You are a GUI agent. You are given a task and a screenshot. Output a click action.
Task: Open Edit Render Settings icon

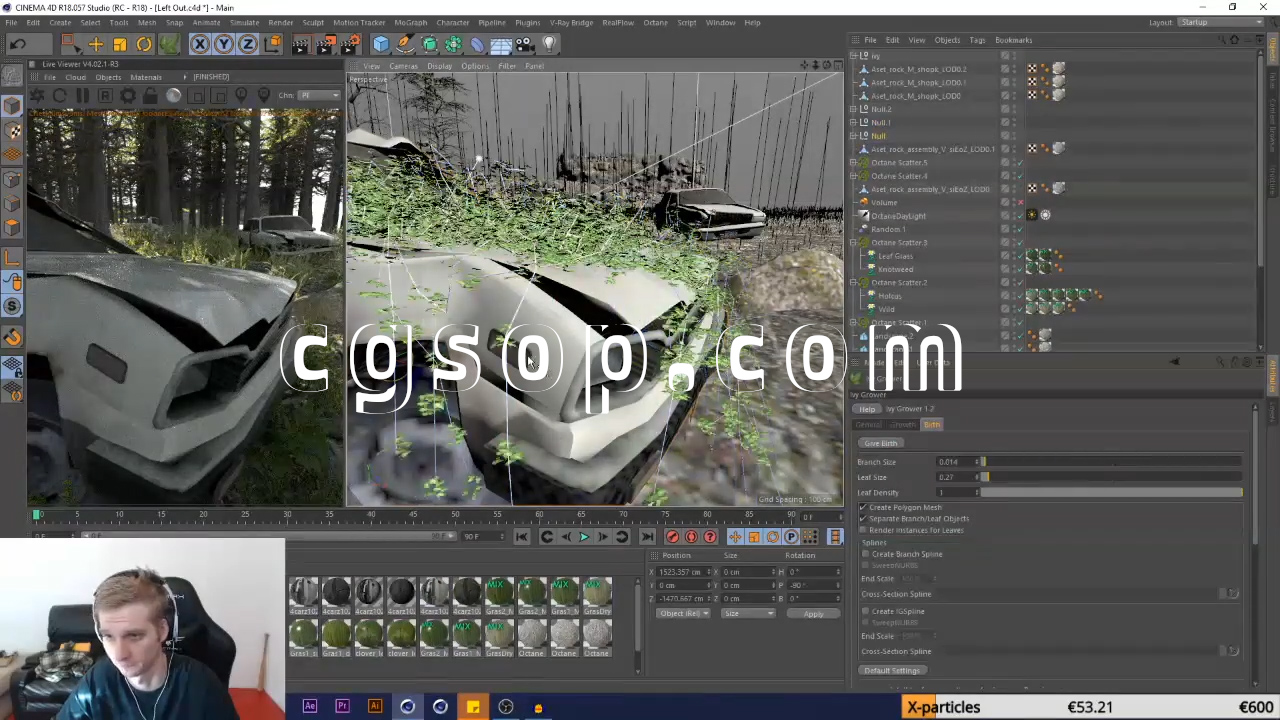point(350,44)
